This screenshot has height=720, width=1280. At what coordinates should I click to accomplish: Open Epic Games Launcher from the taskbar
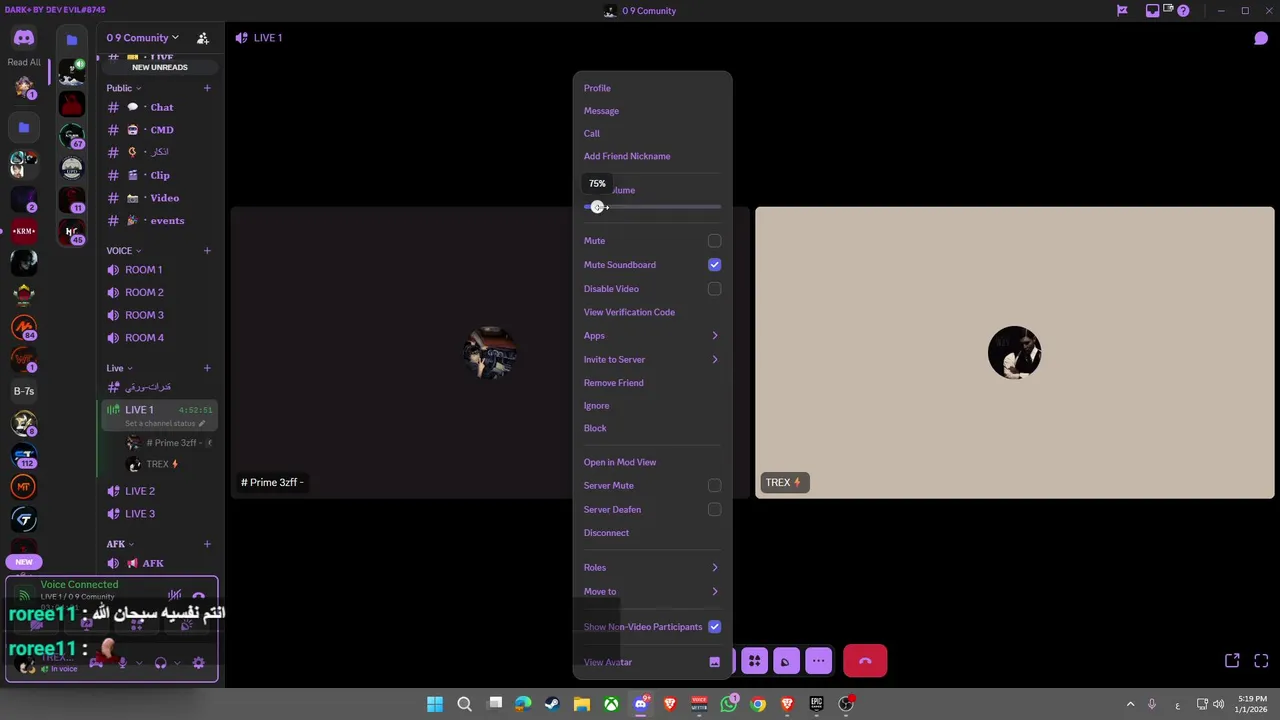[x=817, y=704]
